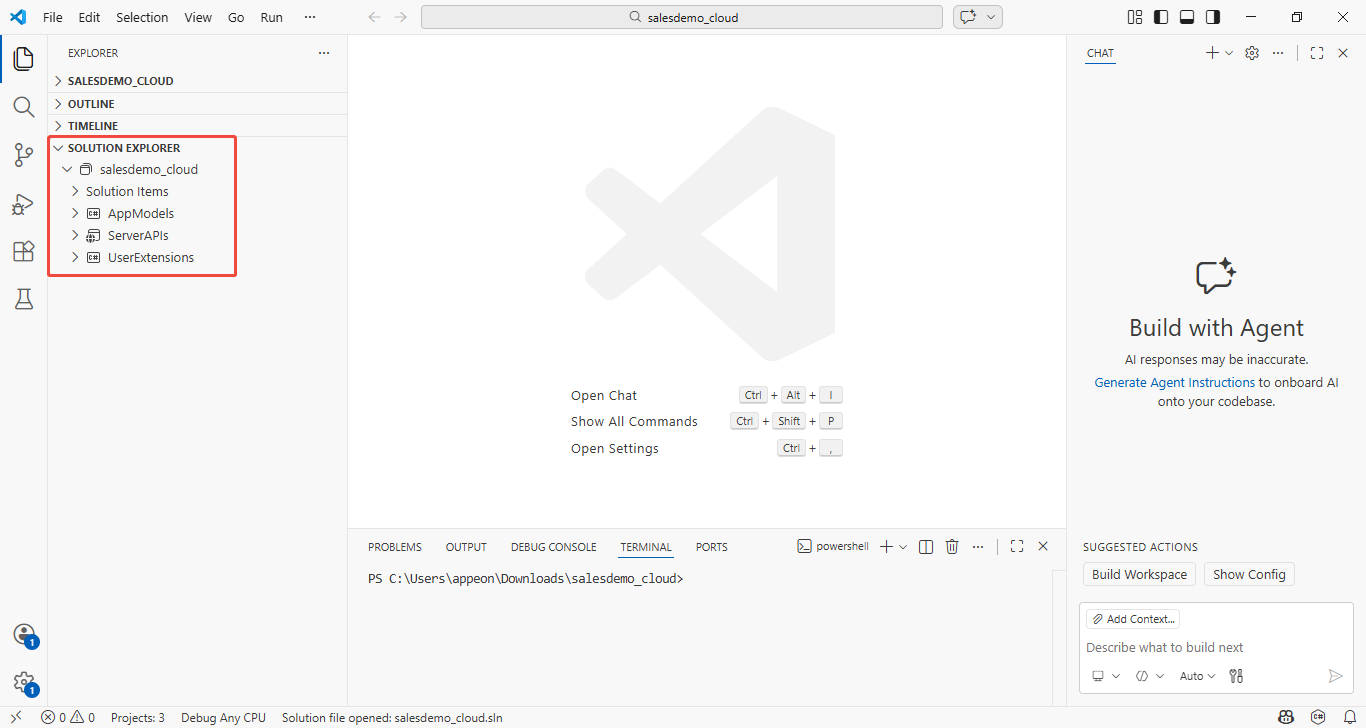Click the Generate Agent Instructions link

(1174, 383)
